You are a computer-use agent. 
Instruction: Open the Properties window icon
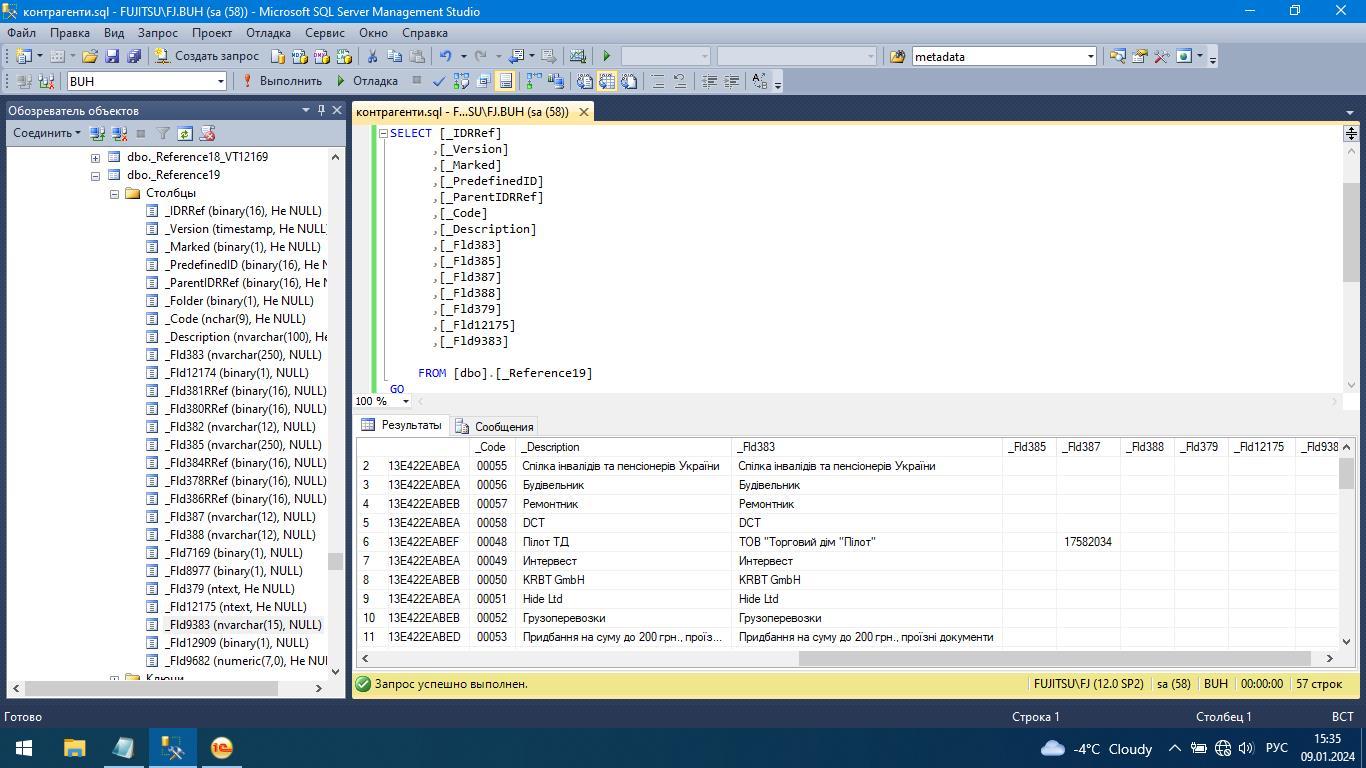point(1139,57)
